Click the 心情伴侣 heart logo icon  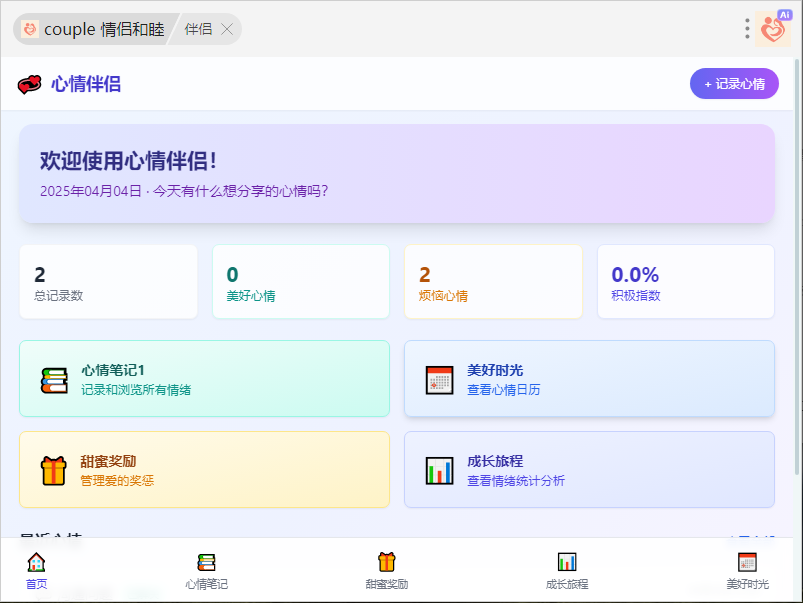tap(29, 84)
